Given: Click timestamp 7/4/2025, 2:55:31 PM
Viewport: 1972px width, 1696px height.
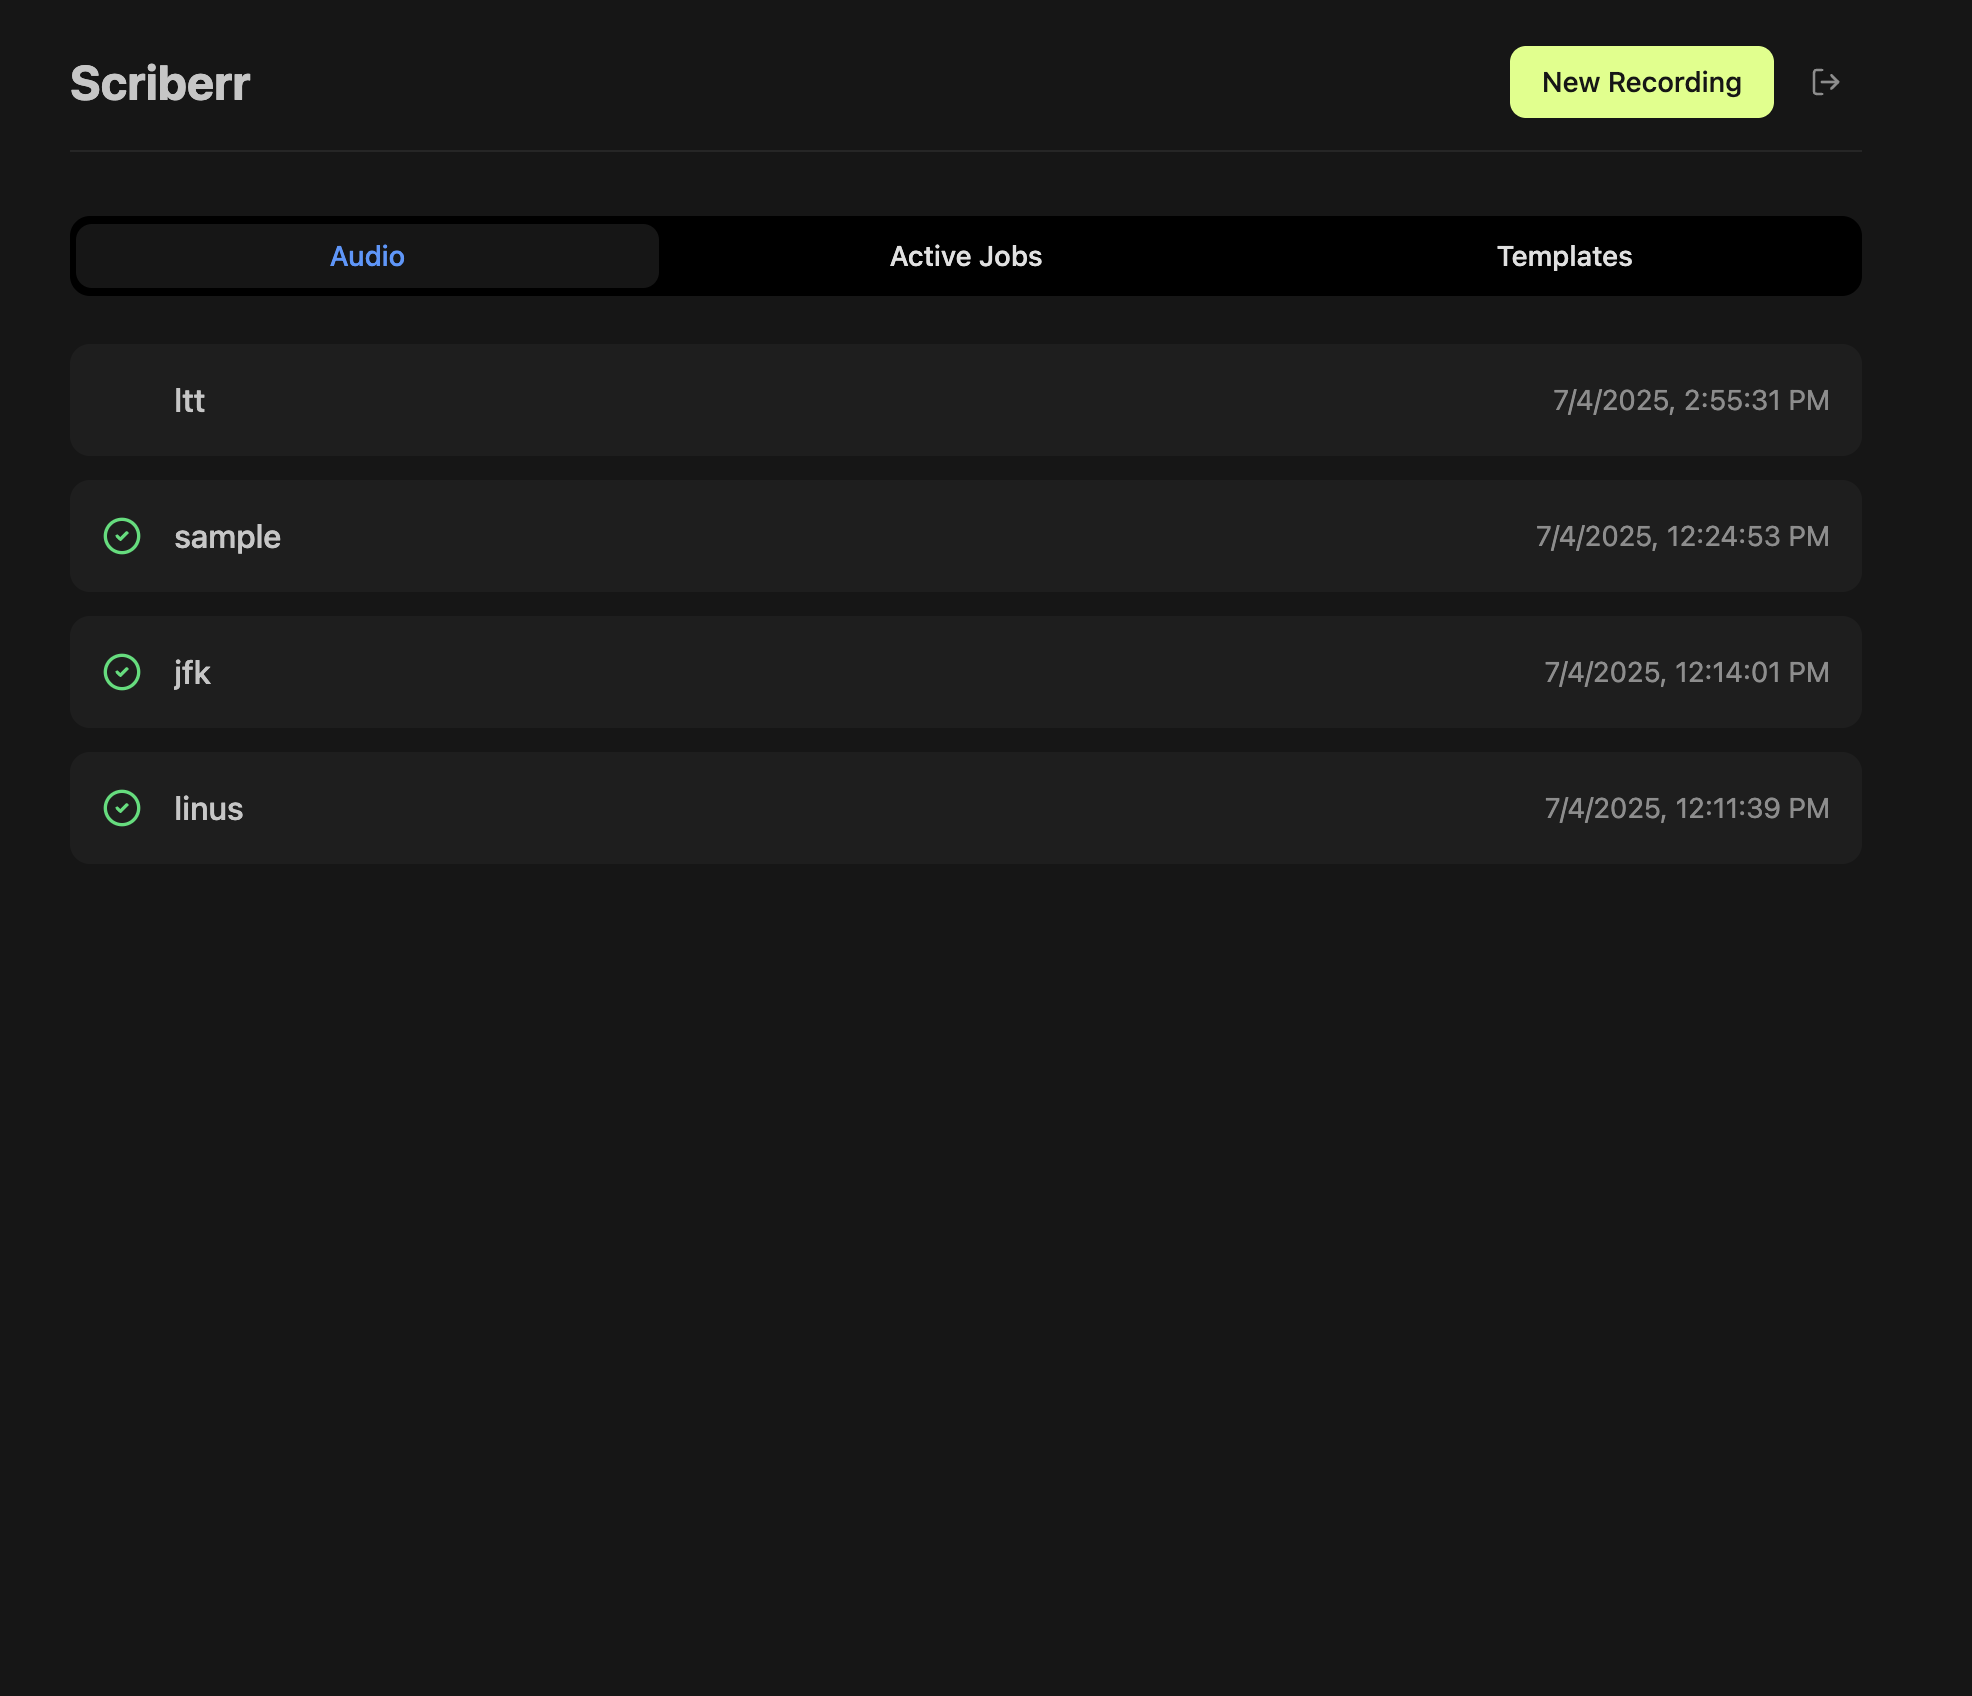Looking at the screenshot, I should [1691, 400].
